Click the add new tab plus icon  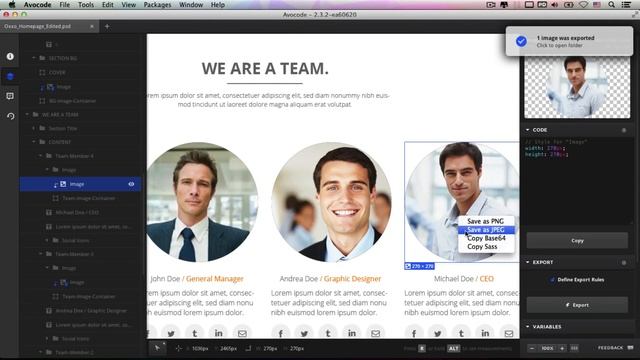click(x=107, y=27)
